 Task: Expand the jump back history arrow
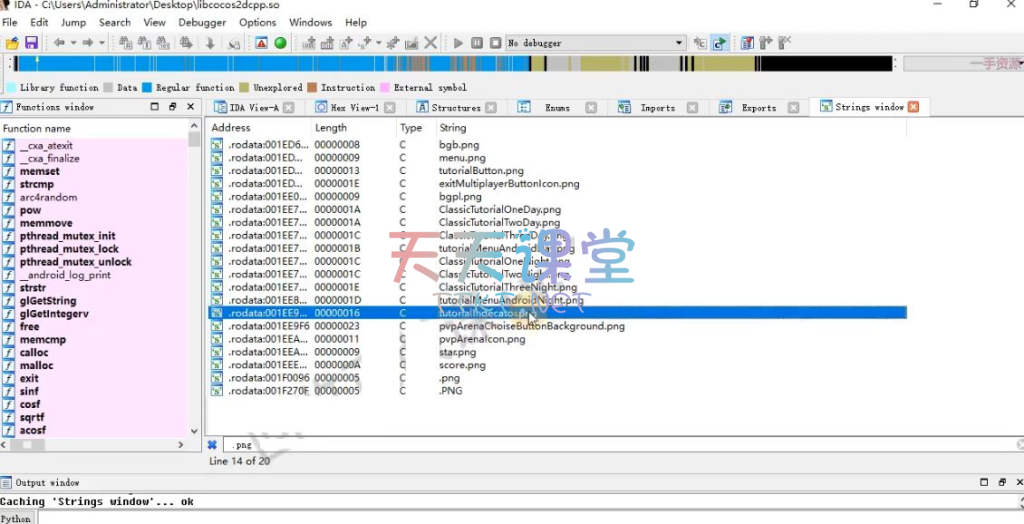tap(73, 43)
